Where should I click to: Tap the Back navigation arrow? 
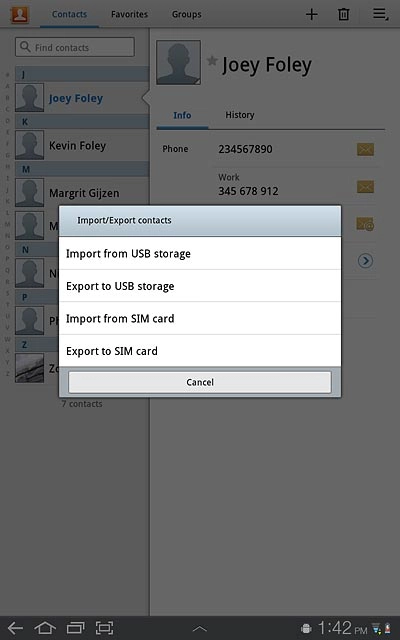click(x=16, y=628)
